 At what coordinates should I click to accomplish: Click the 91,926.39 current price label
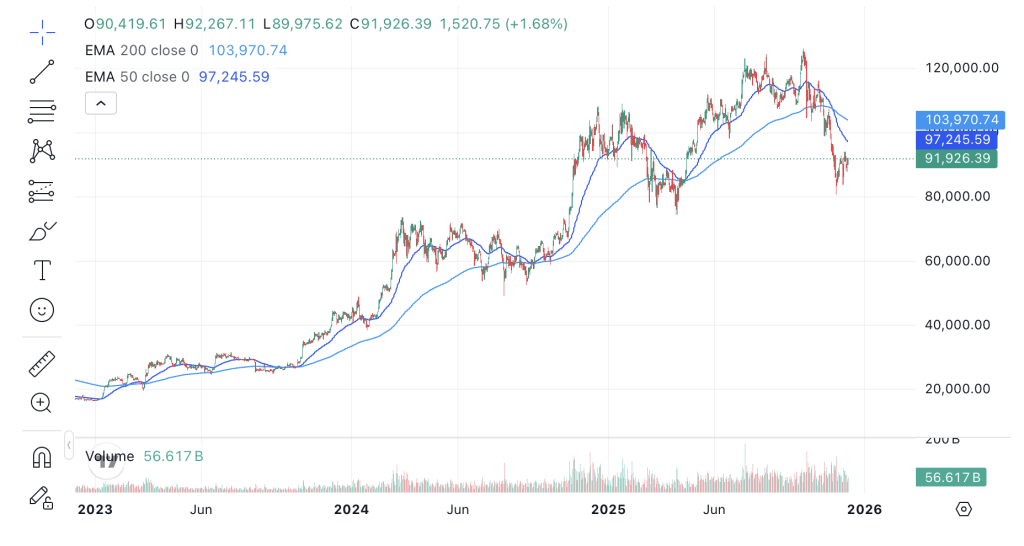tap(957, 158)
